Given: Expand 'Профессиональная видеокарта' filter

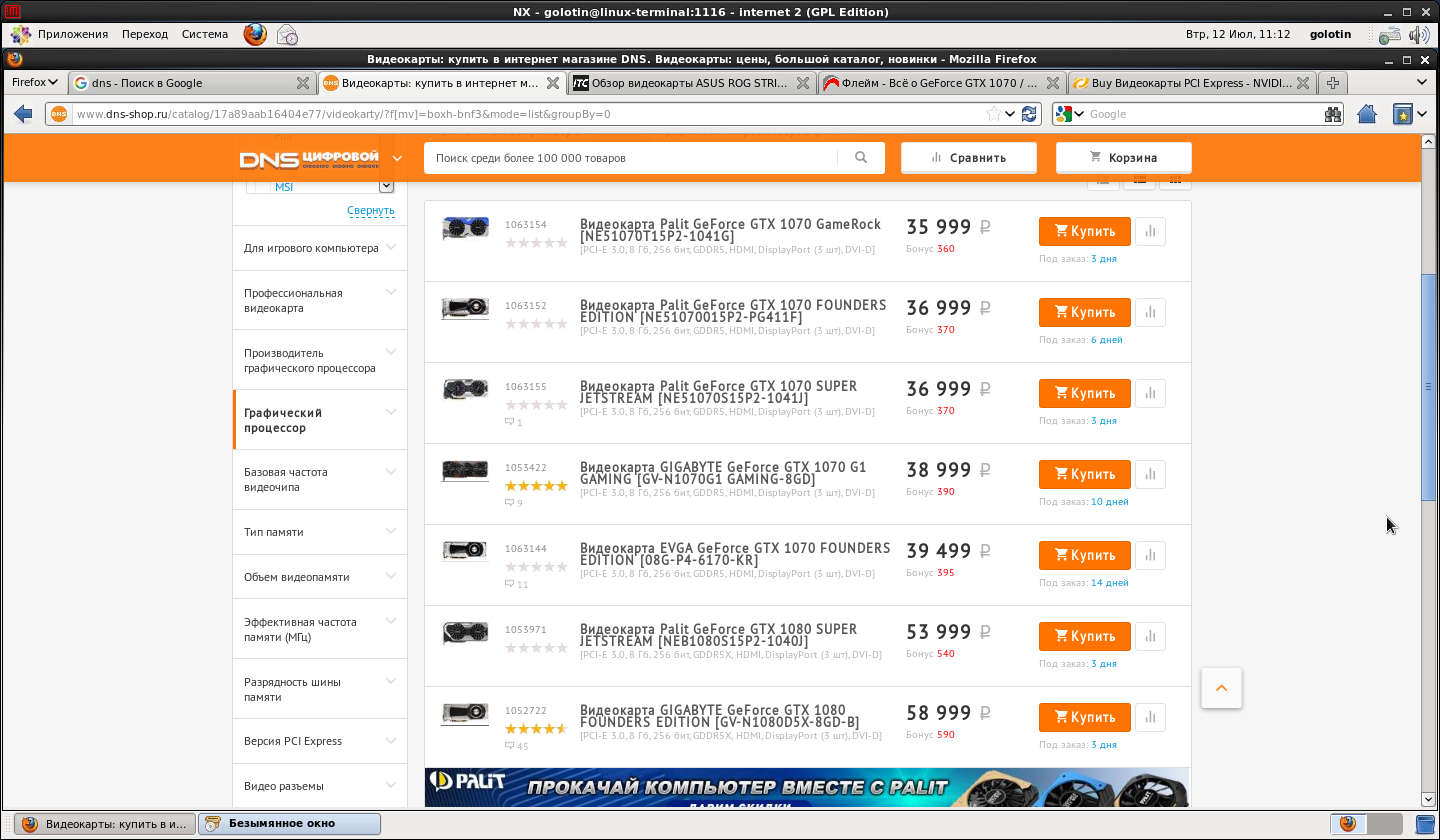Looking at the screenshot, I should tap(390, 292).
